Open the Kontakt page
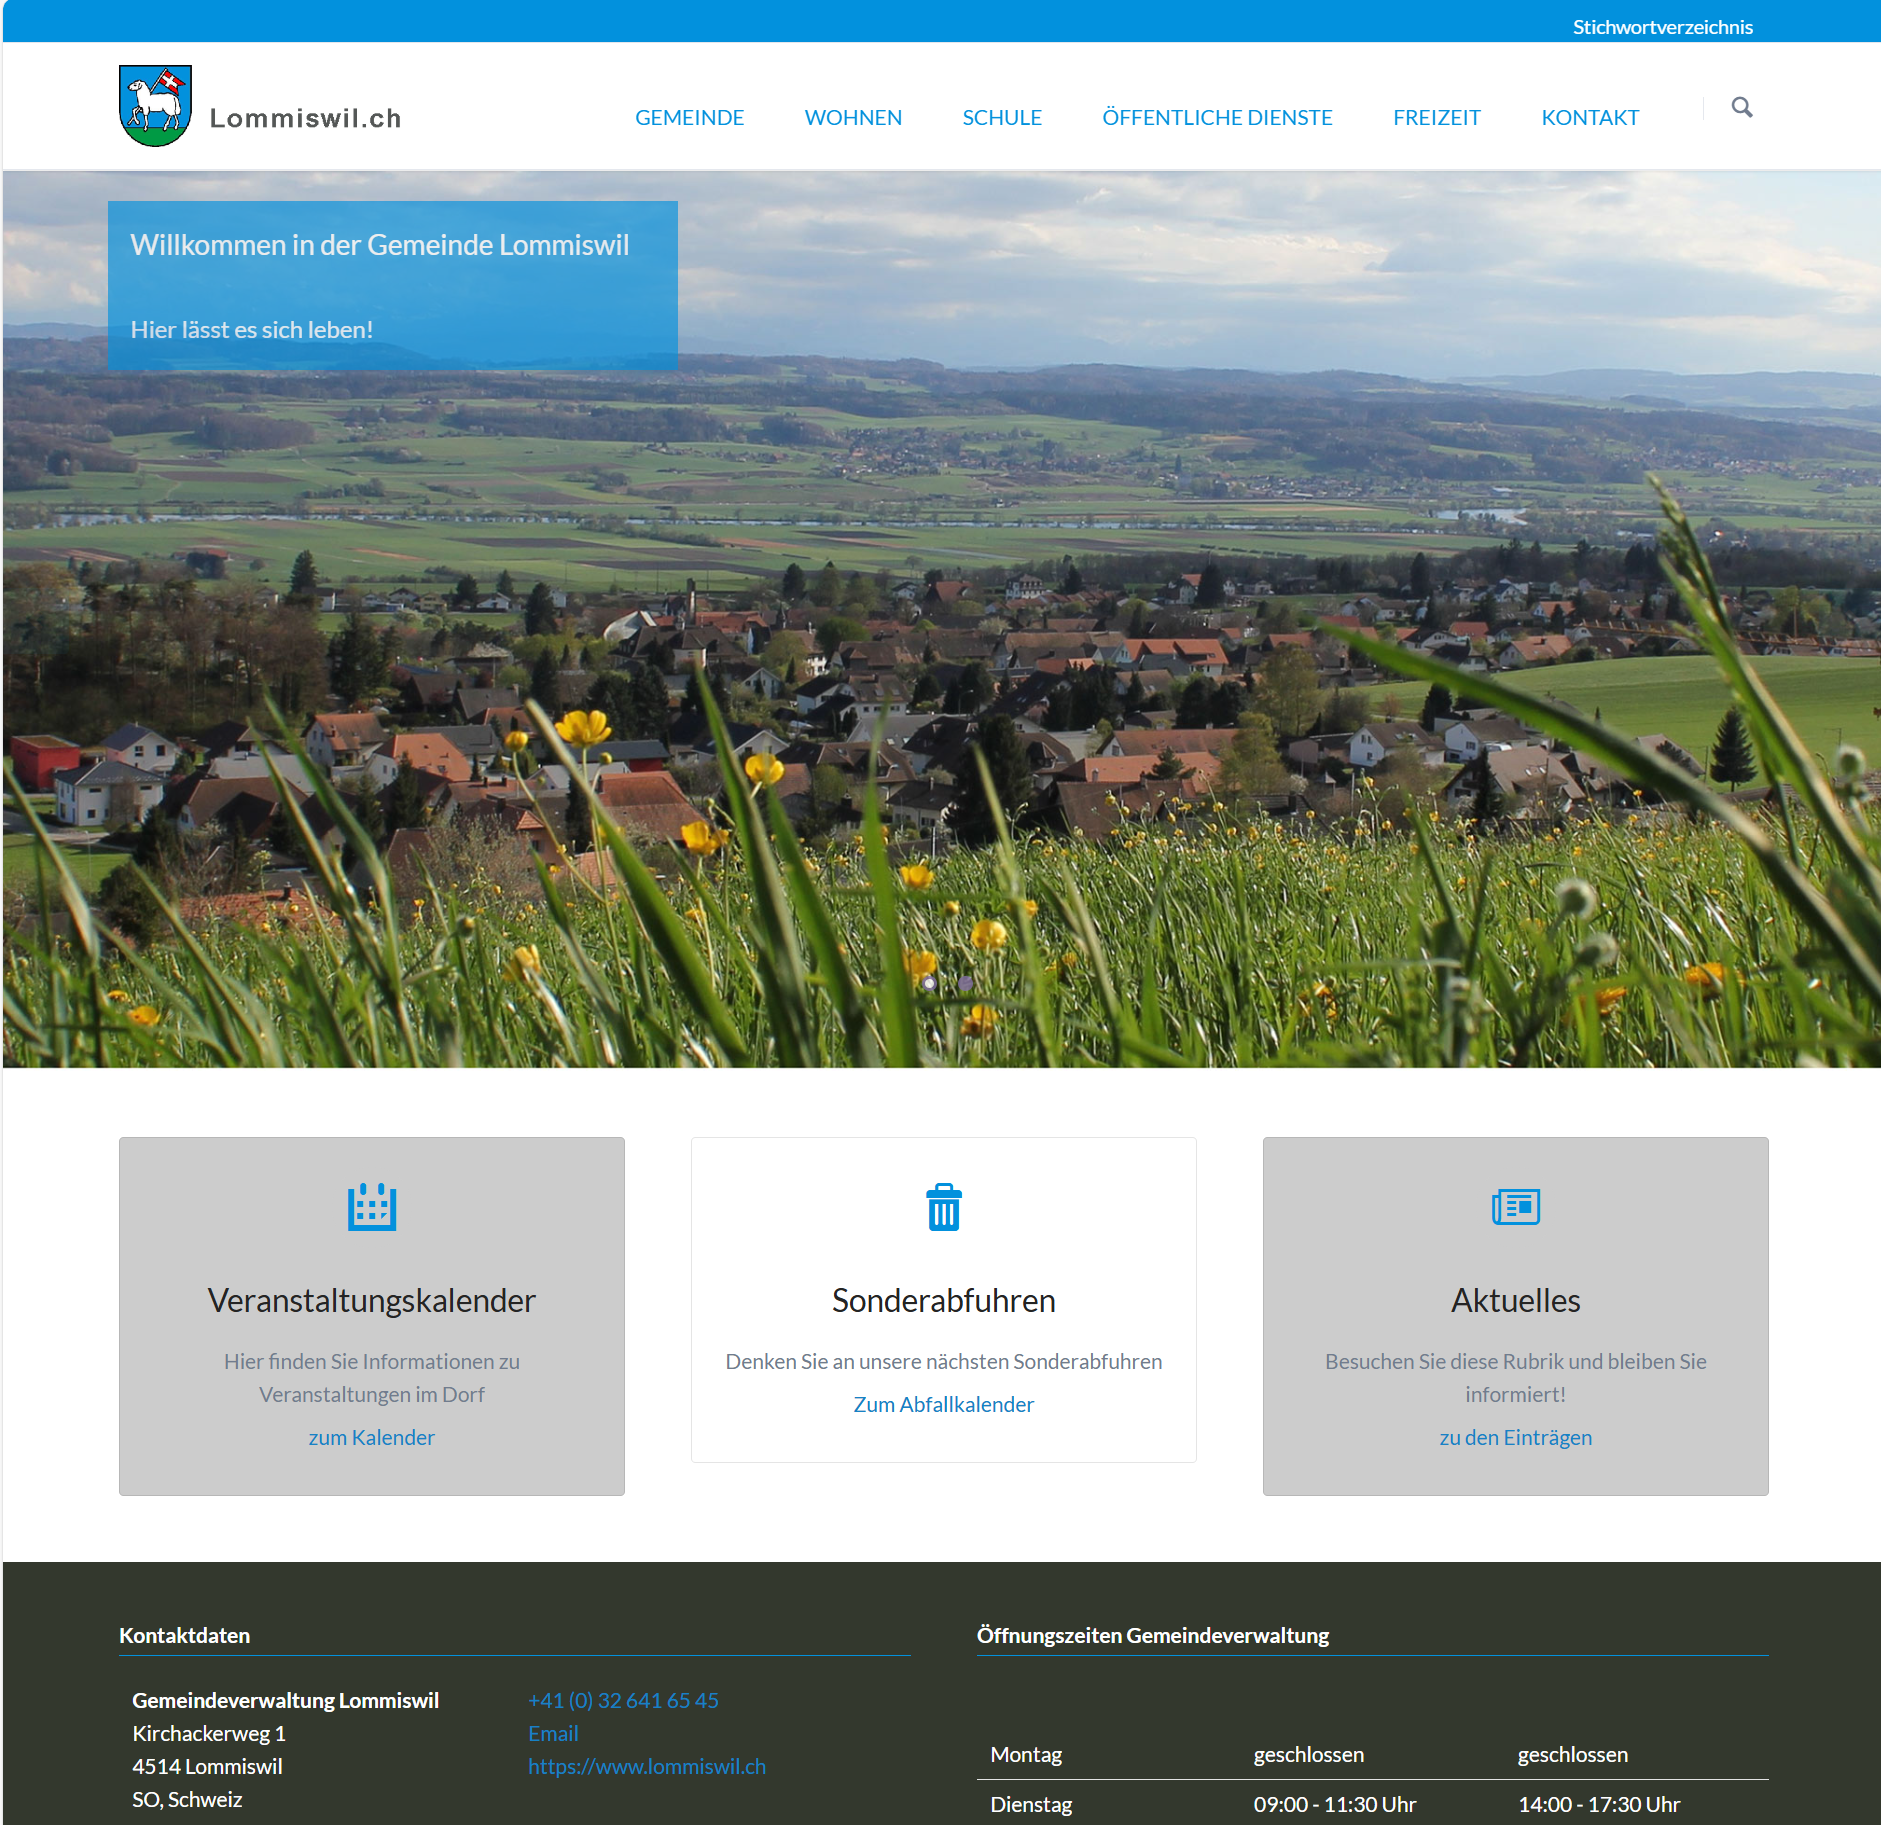 (1590, 117)
